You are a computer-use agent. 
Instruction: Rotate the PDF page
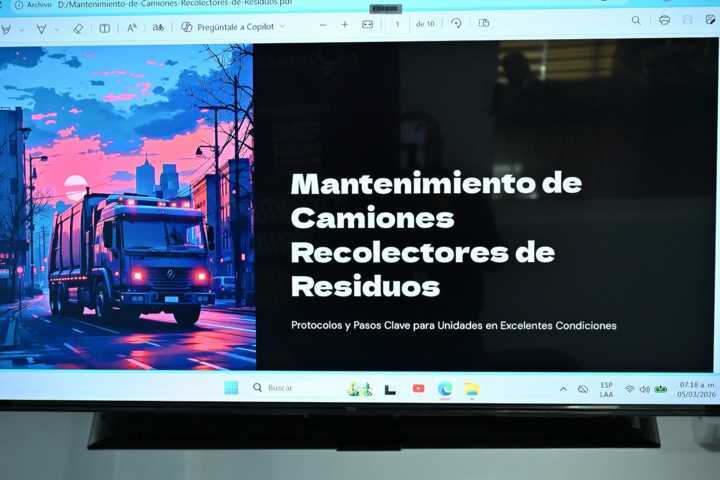tap(456, 23)
